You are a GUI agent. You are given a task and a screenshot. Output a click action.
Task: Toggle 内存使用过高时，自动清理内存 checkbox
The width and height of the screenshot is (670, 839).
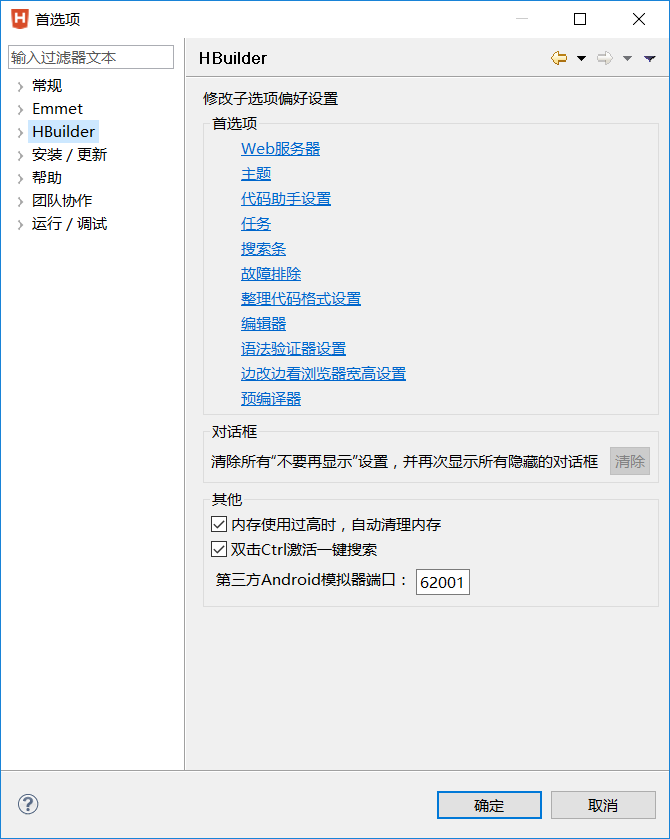click(x=219, y=524)
